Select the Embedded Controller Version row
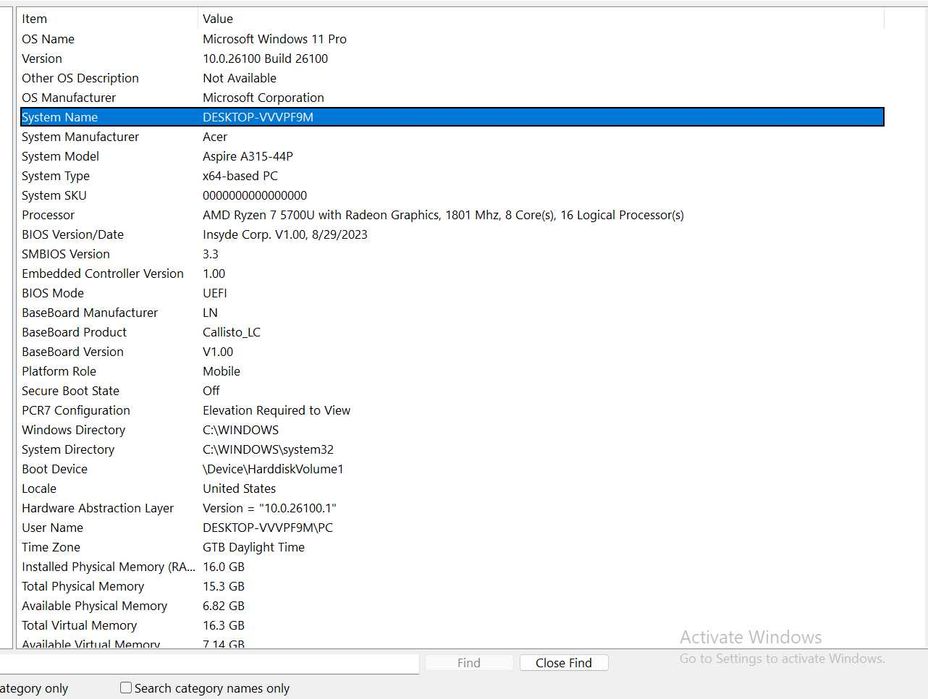Screen dimensions: 928x699 (452, 273)
